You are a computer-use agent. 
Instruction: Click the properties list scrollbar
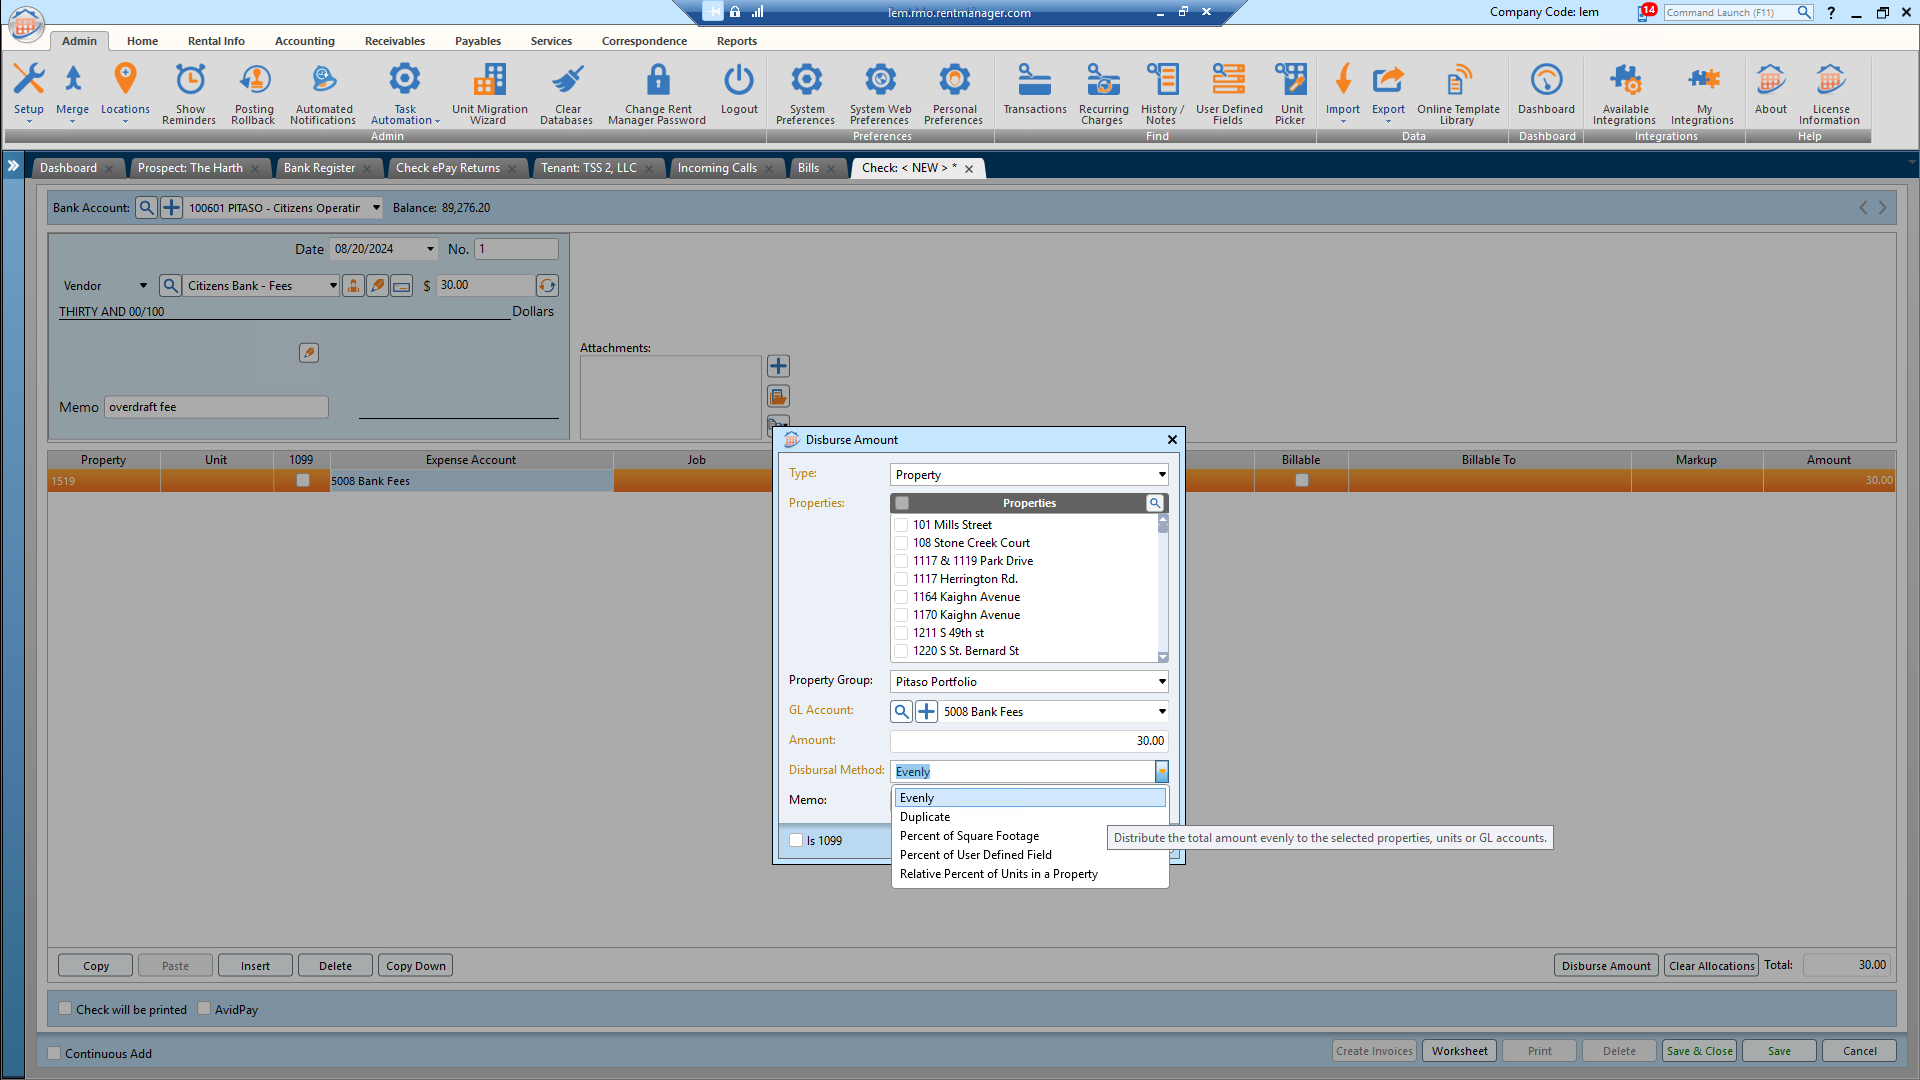1163,588
